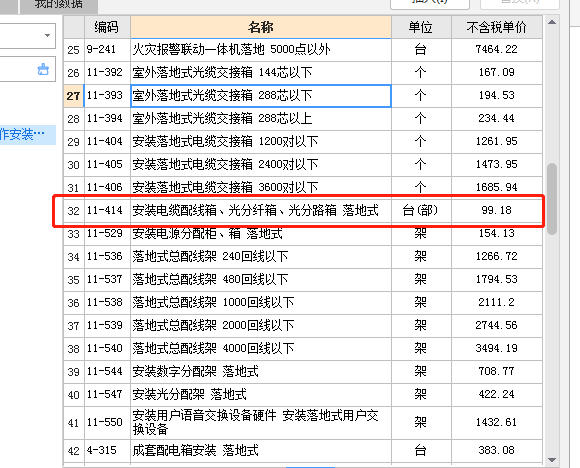Click the 不含税单价 column header
Screen dimensions: 580x468
pos(496,27)
